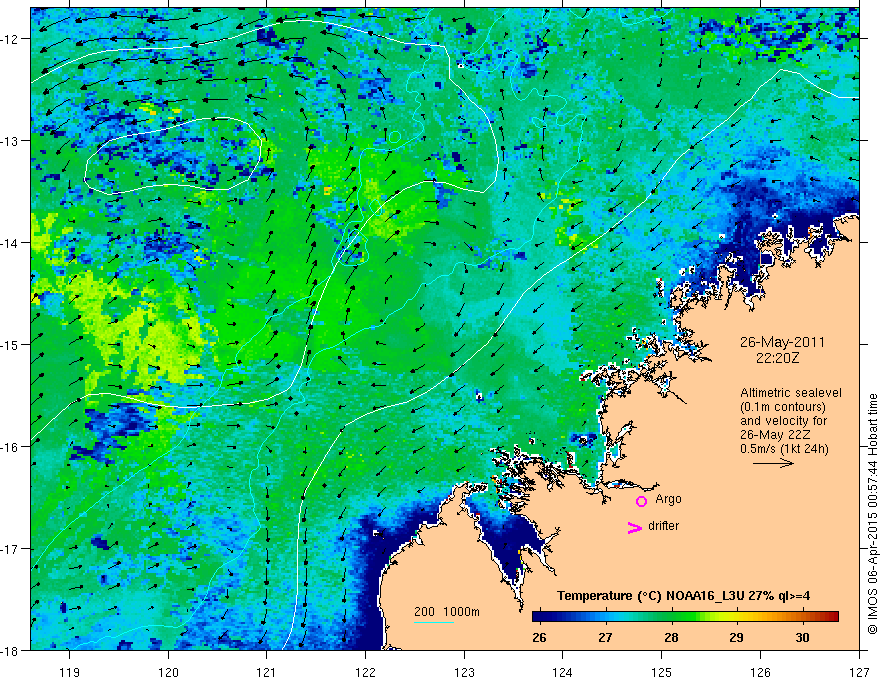Click the latitude axis label -18
The width and height of the screenshot is (880, 680).
pos(11,651)
